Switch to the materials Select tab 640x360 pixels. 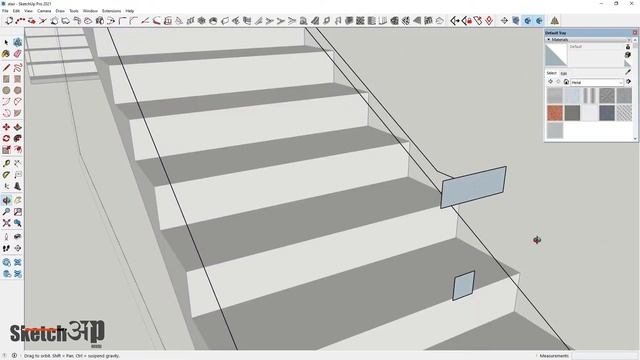(x=551, y=73)
